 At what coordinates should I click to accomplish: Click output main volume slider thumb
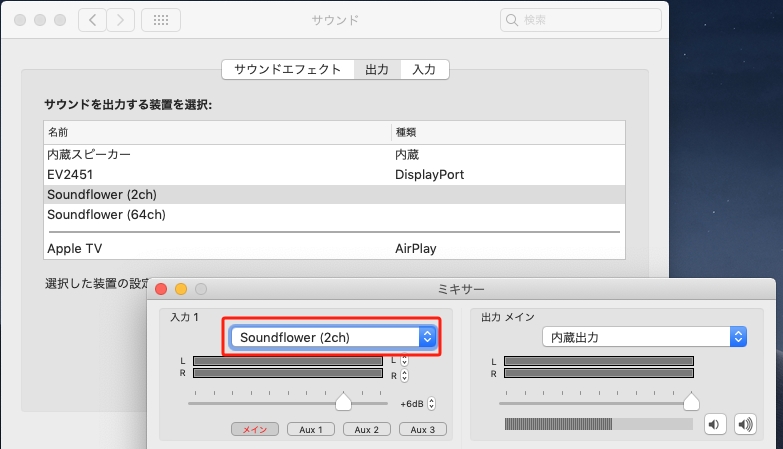click(691, 402)
